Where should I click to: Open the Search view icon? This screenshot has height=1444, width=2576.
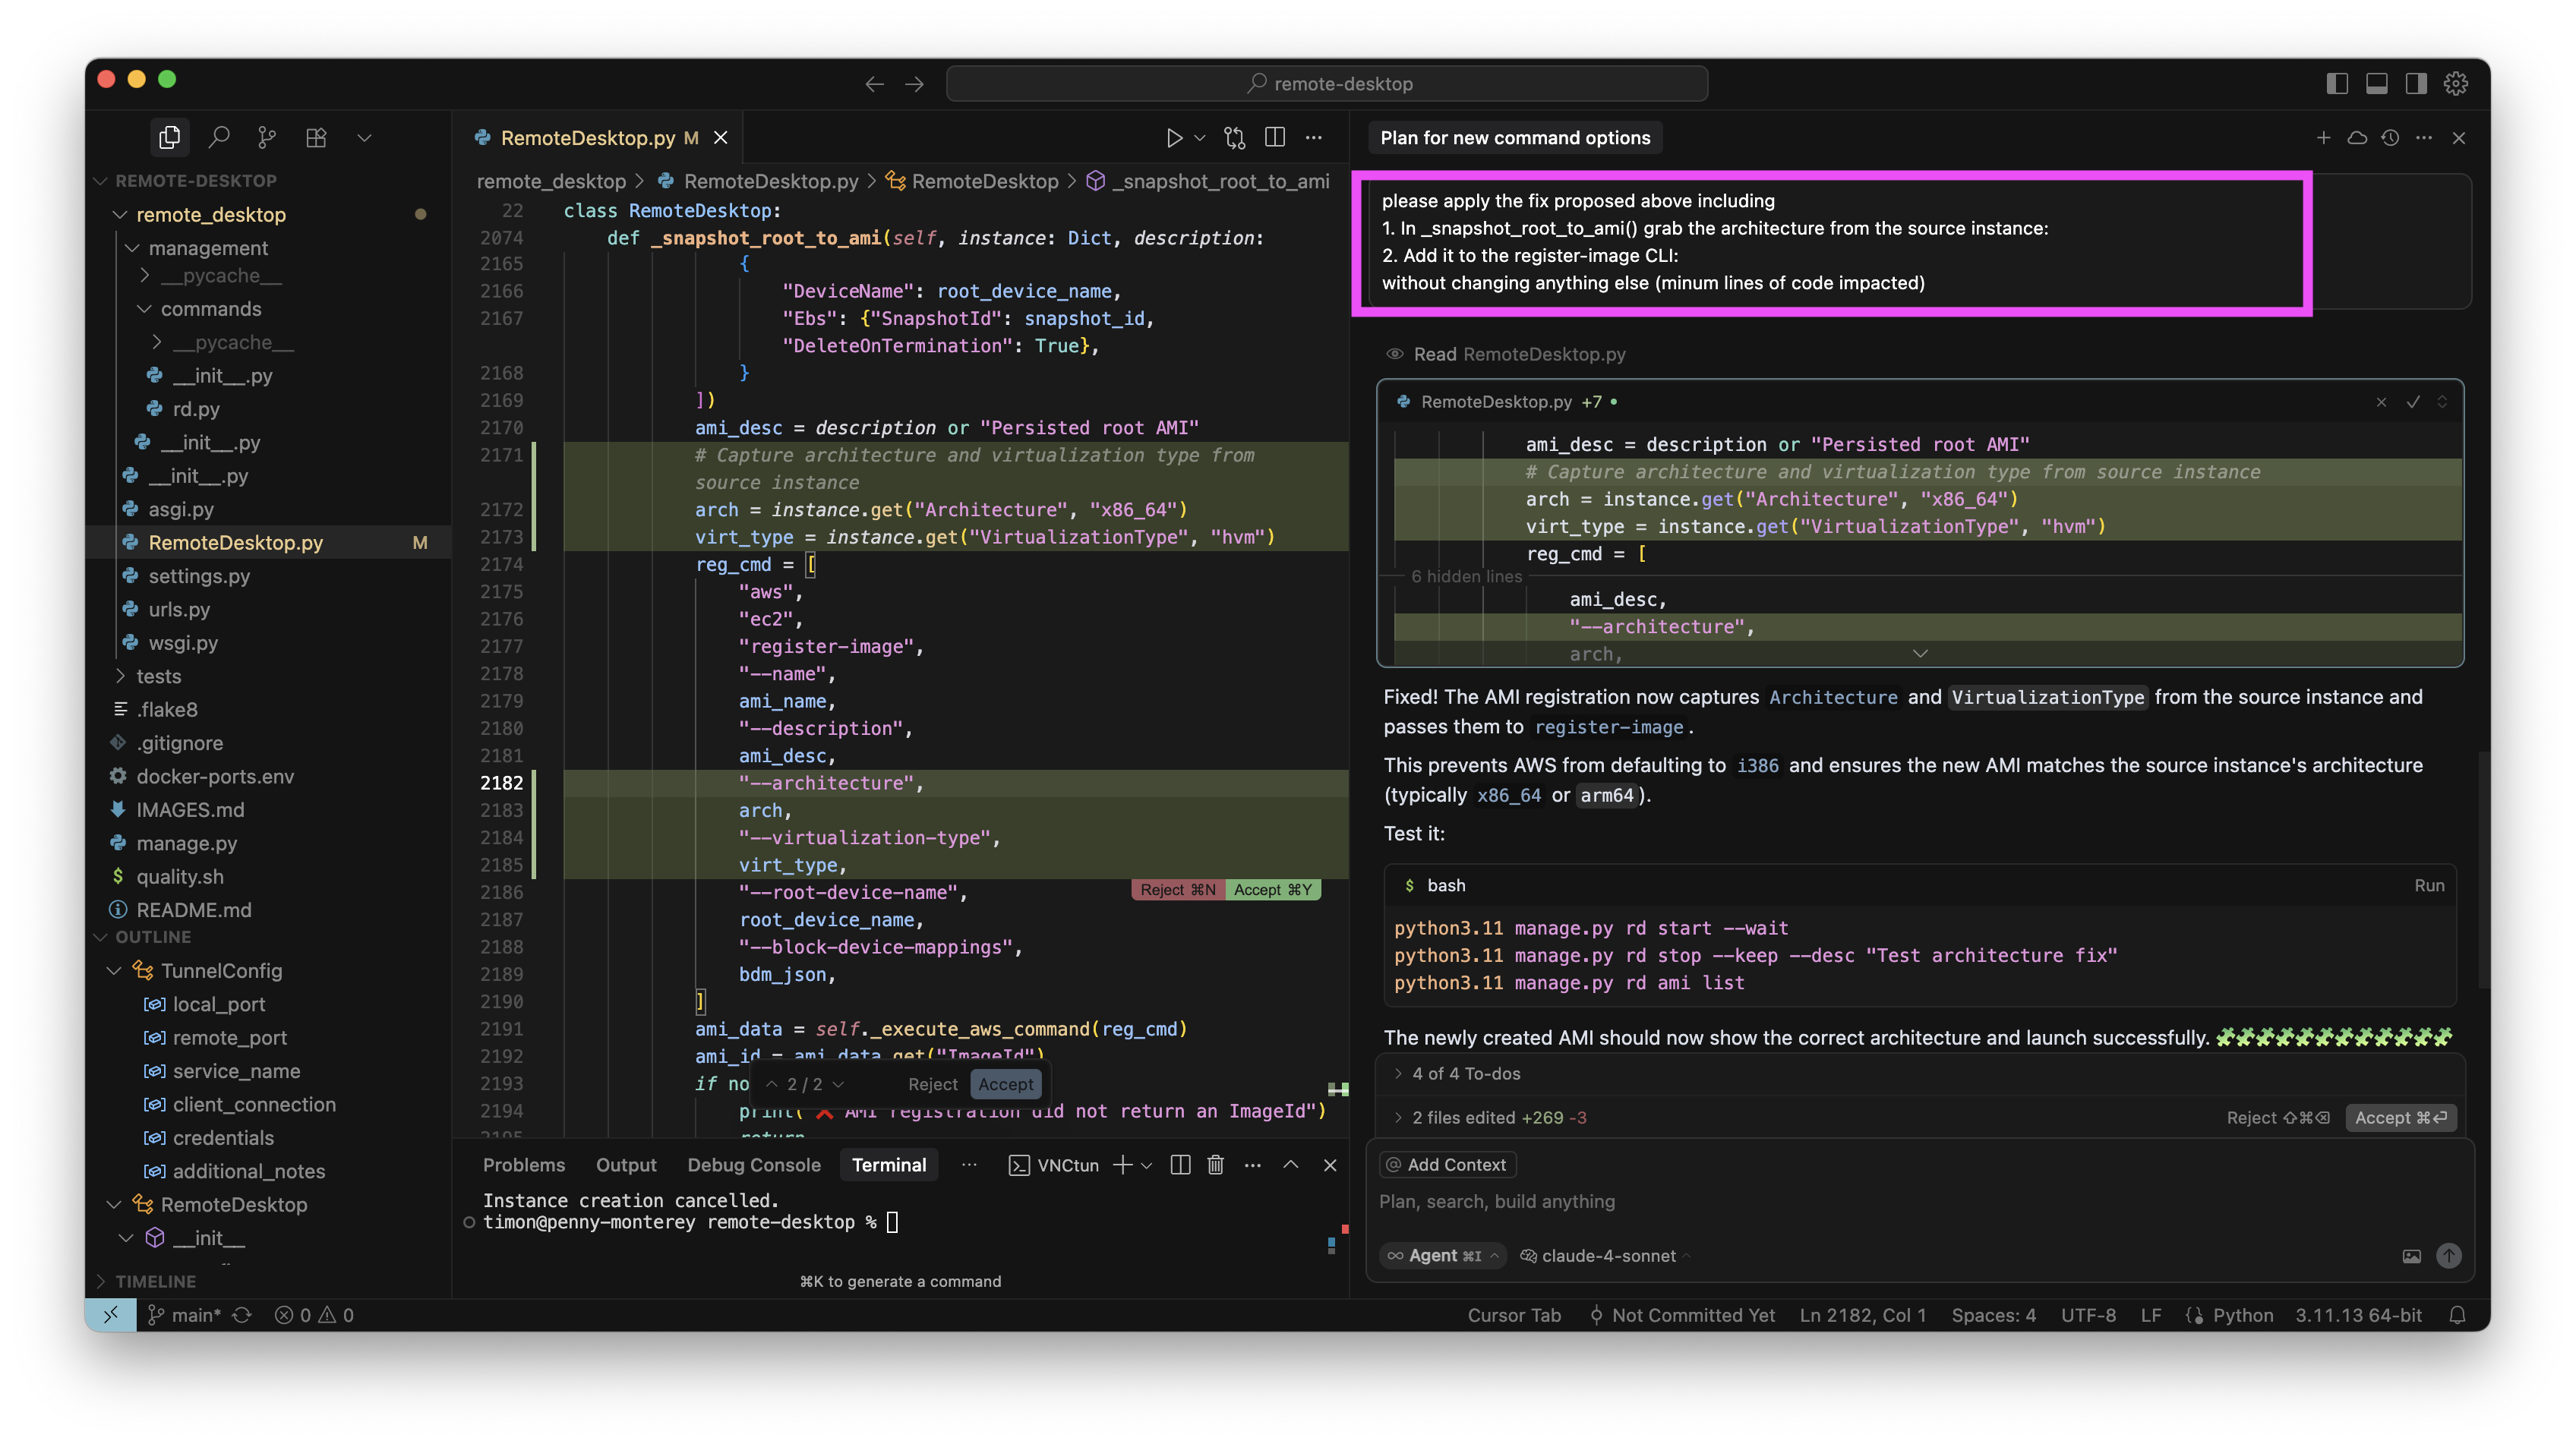pos(219,137)
